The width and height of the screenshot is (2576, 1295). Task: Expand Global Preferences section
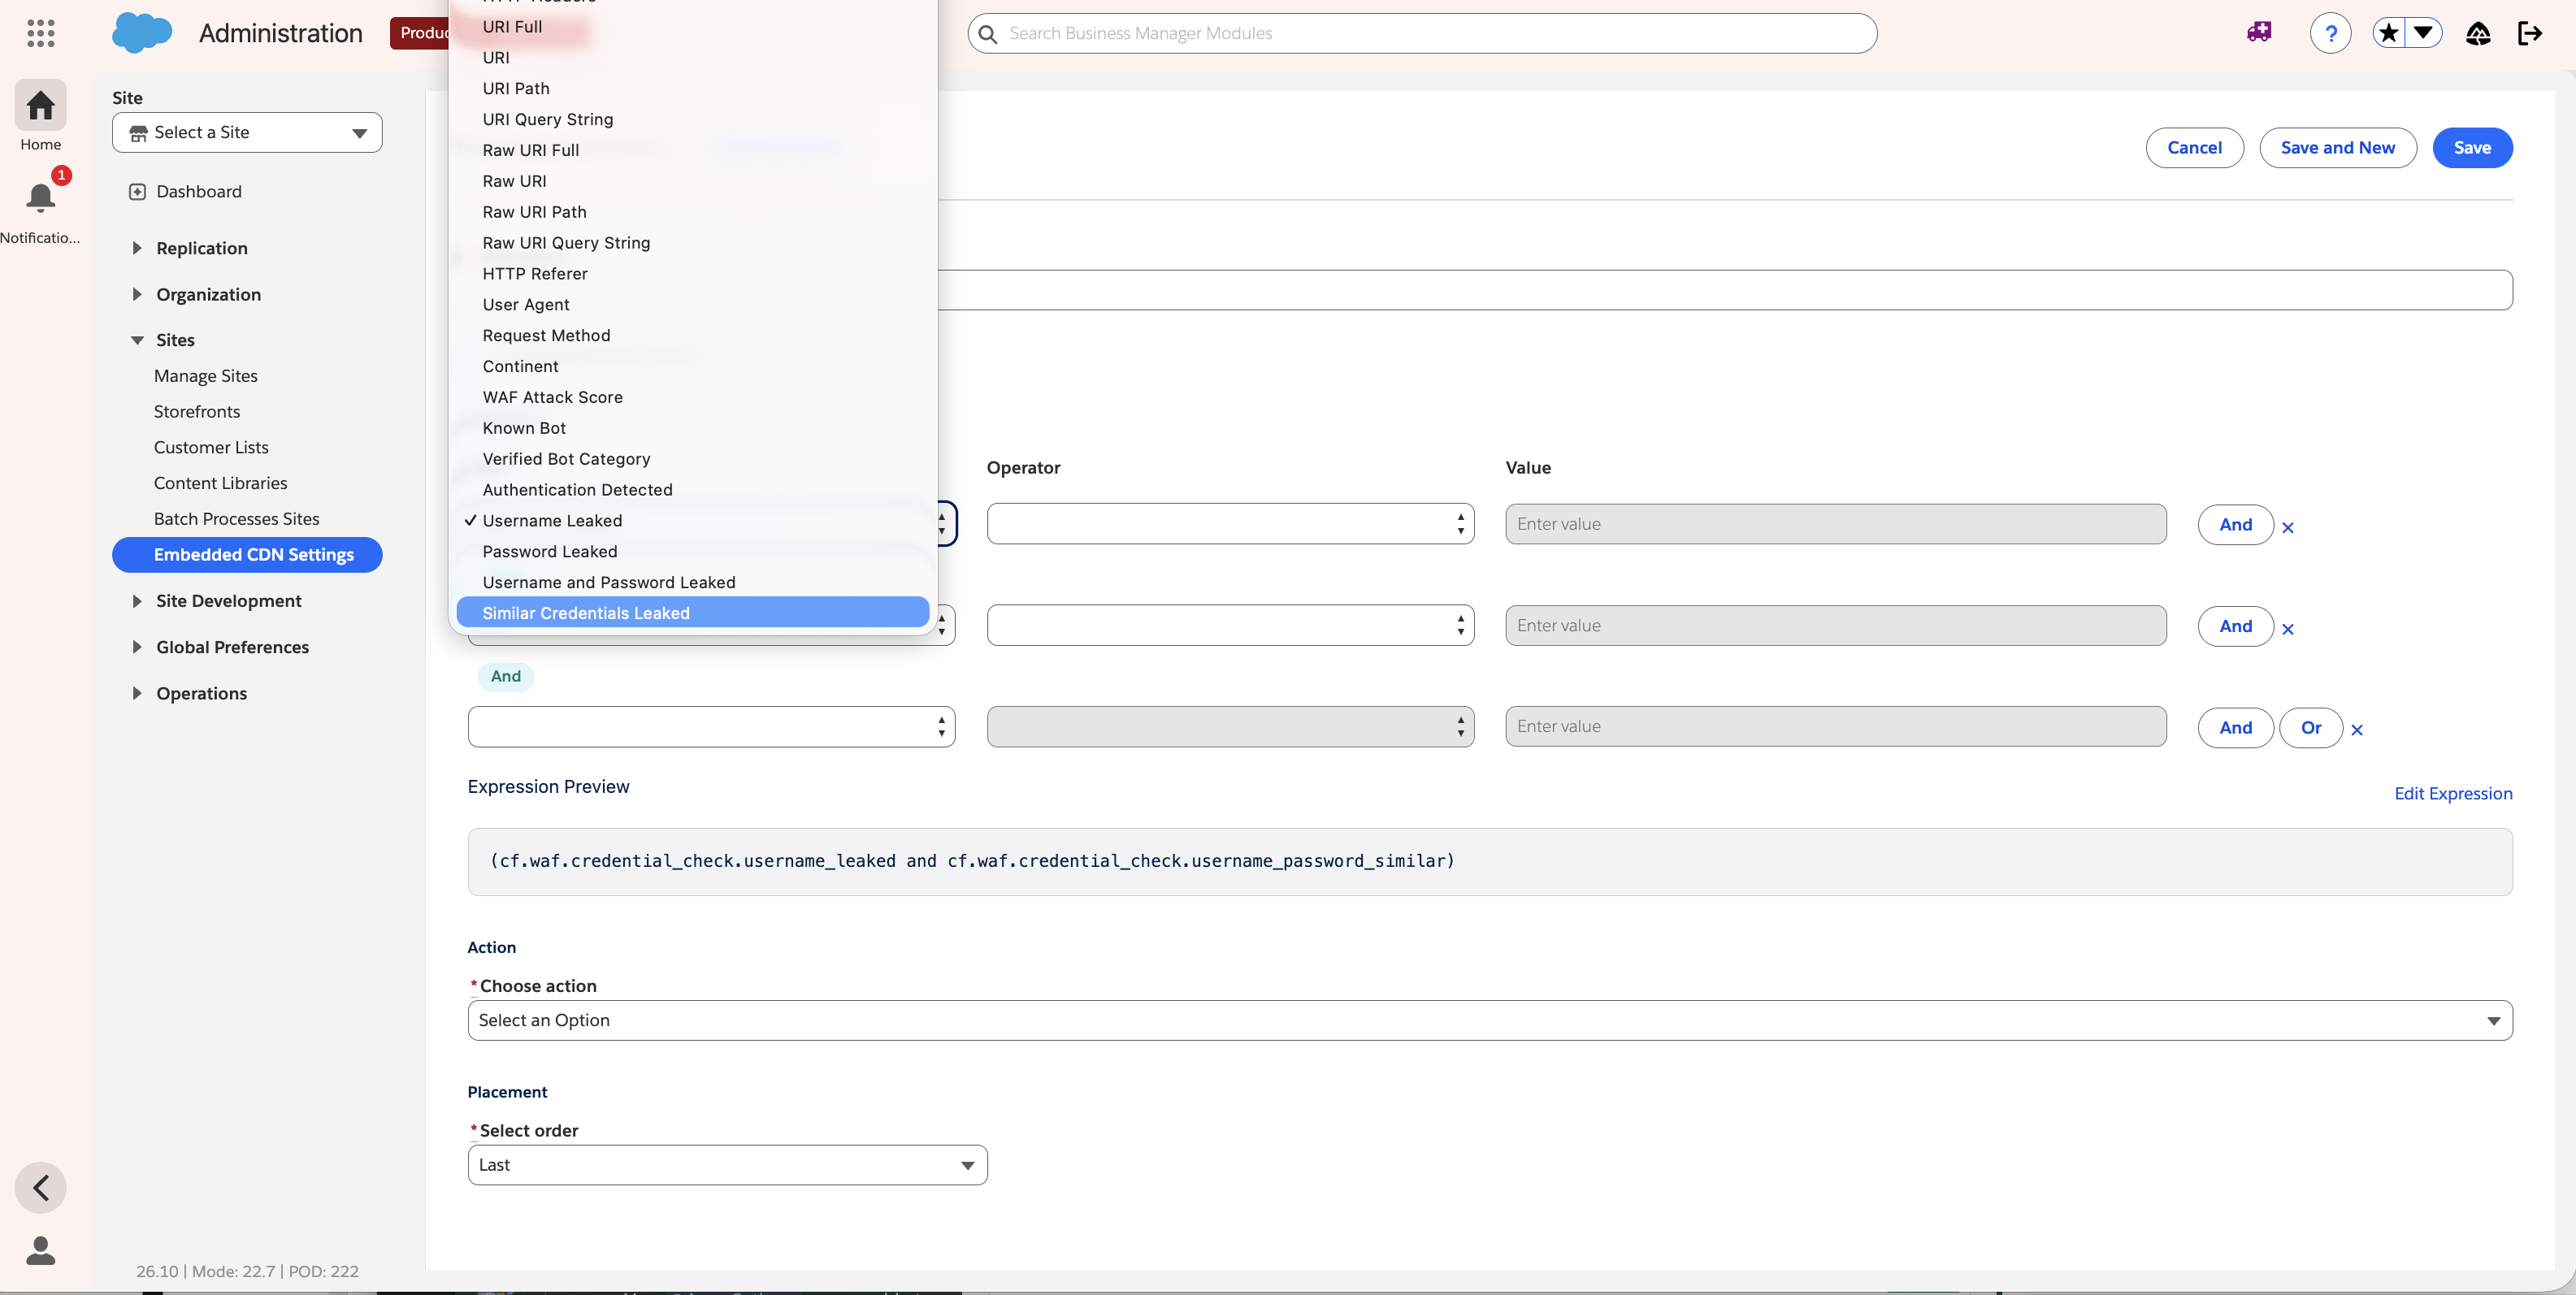tap(137, 647)
